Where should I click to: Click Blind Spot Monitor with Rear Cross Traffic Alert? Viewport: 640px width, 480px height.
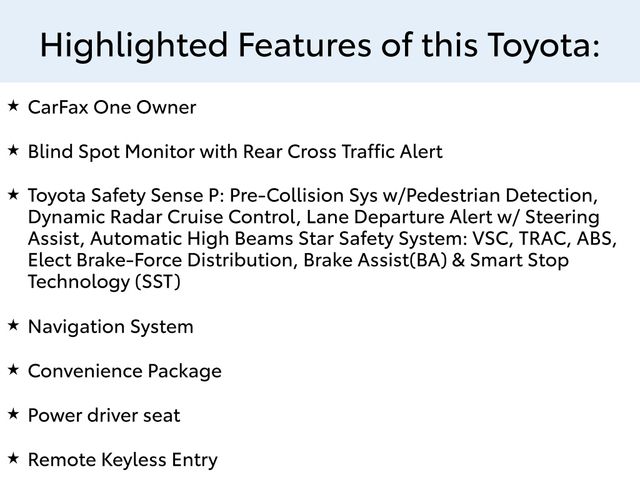(235, 152)
